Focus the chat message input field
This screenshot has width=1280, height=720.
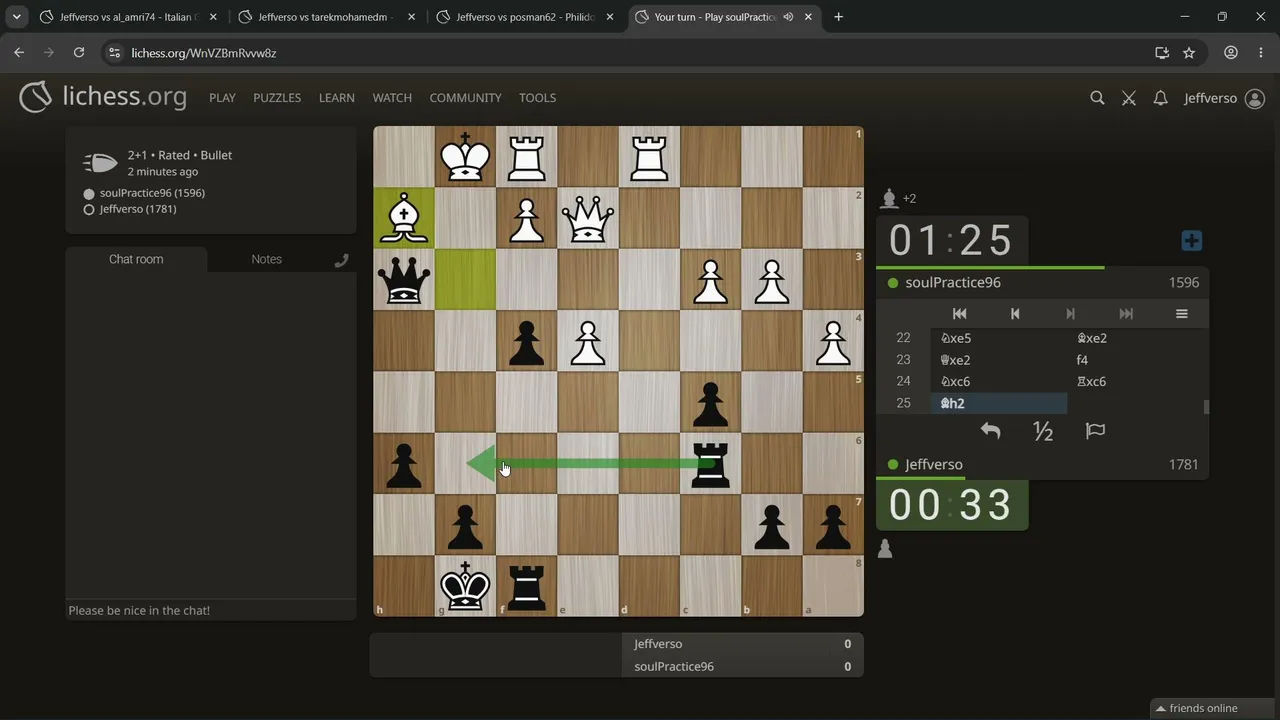(x=210, y=610)
